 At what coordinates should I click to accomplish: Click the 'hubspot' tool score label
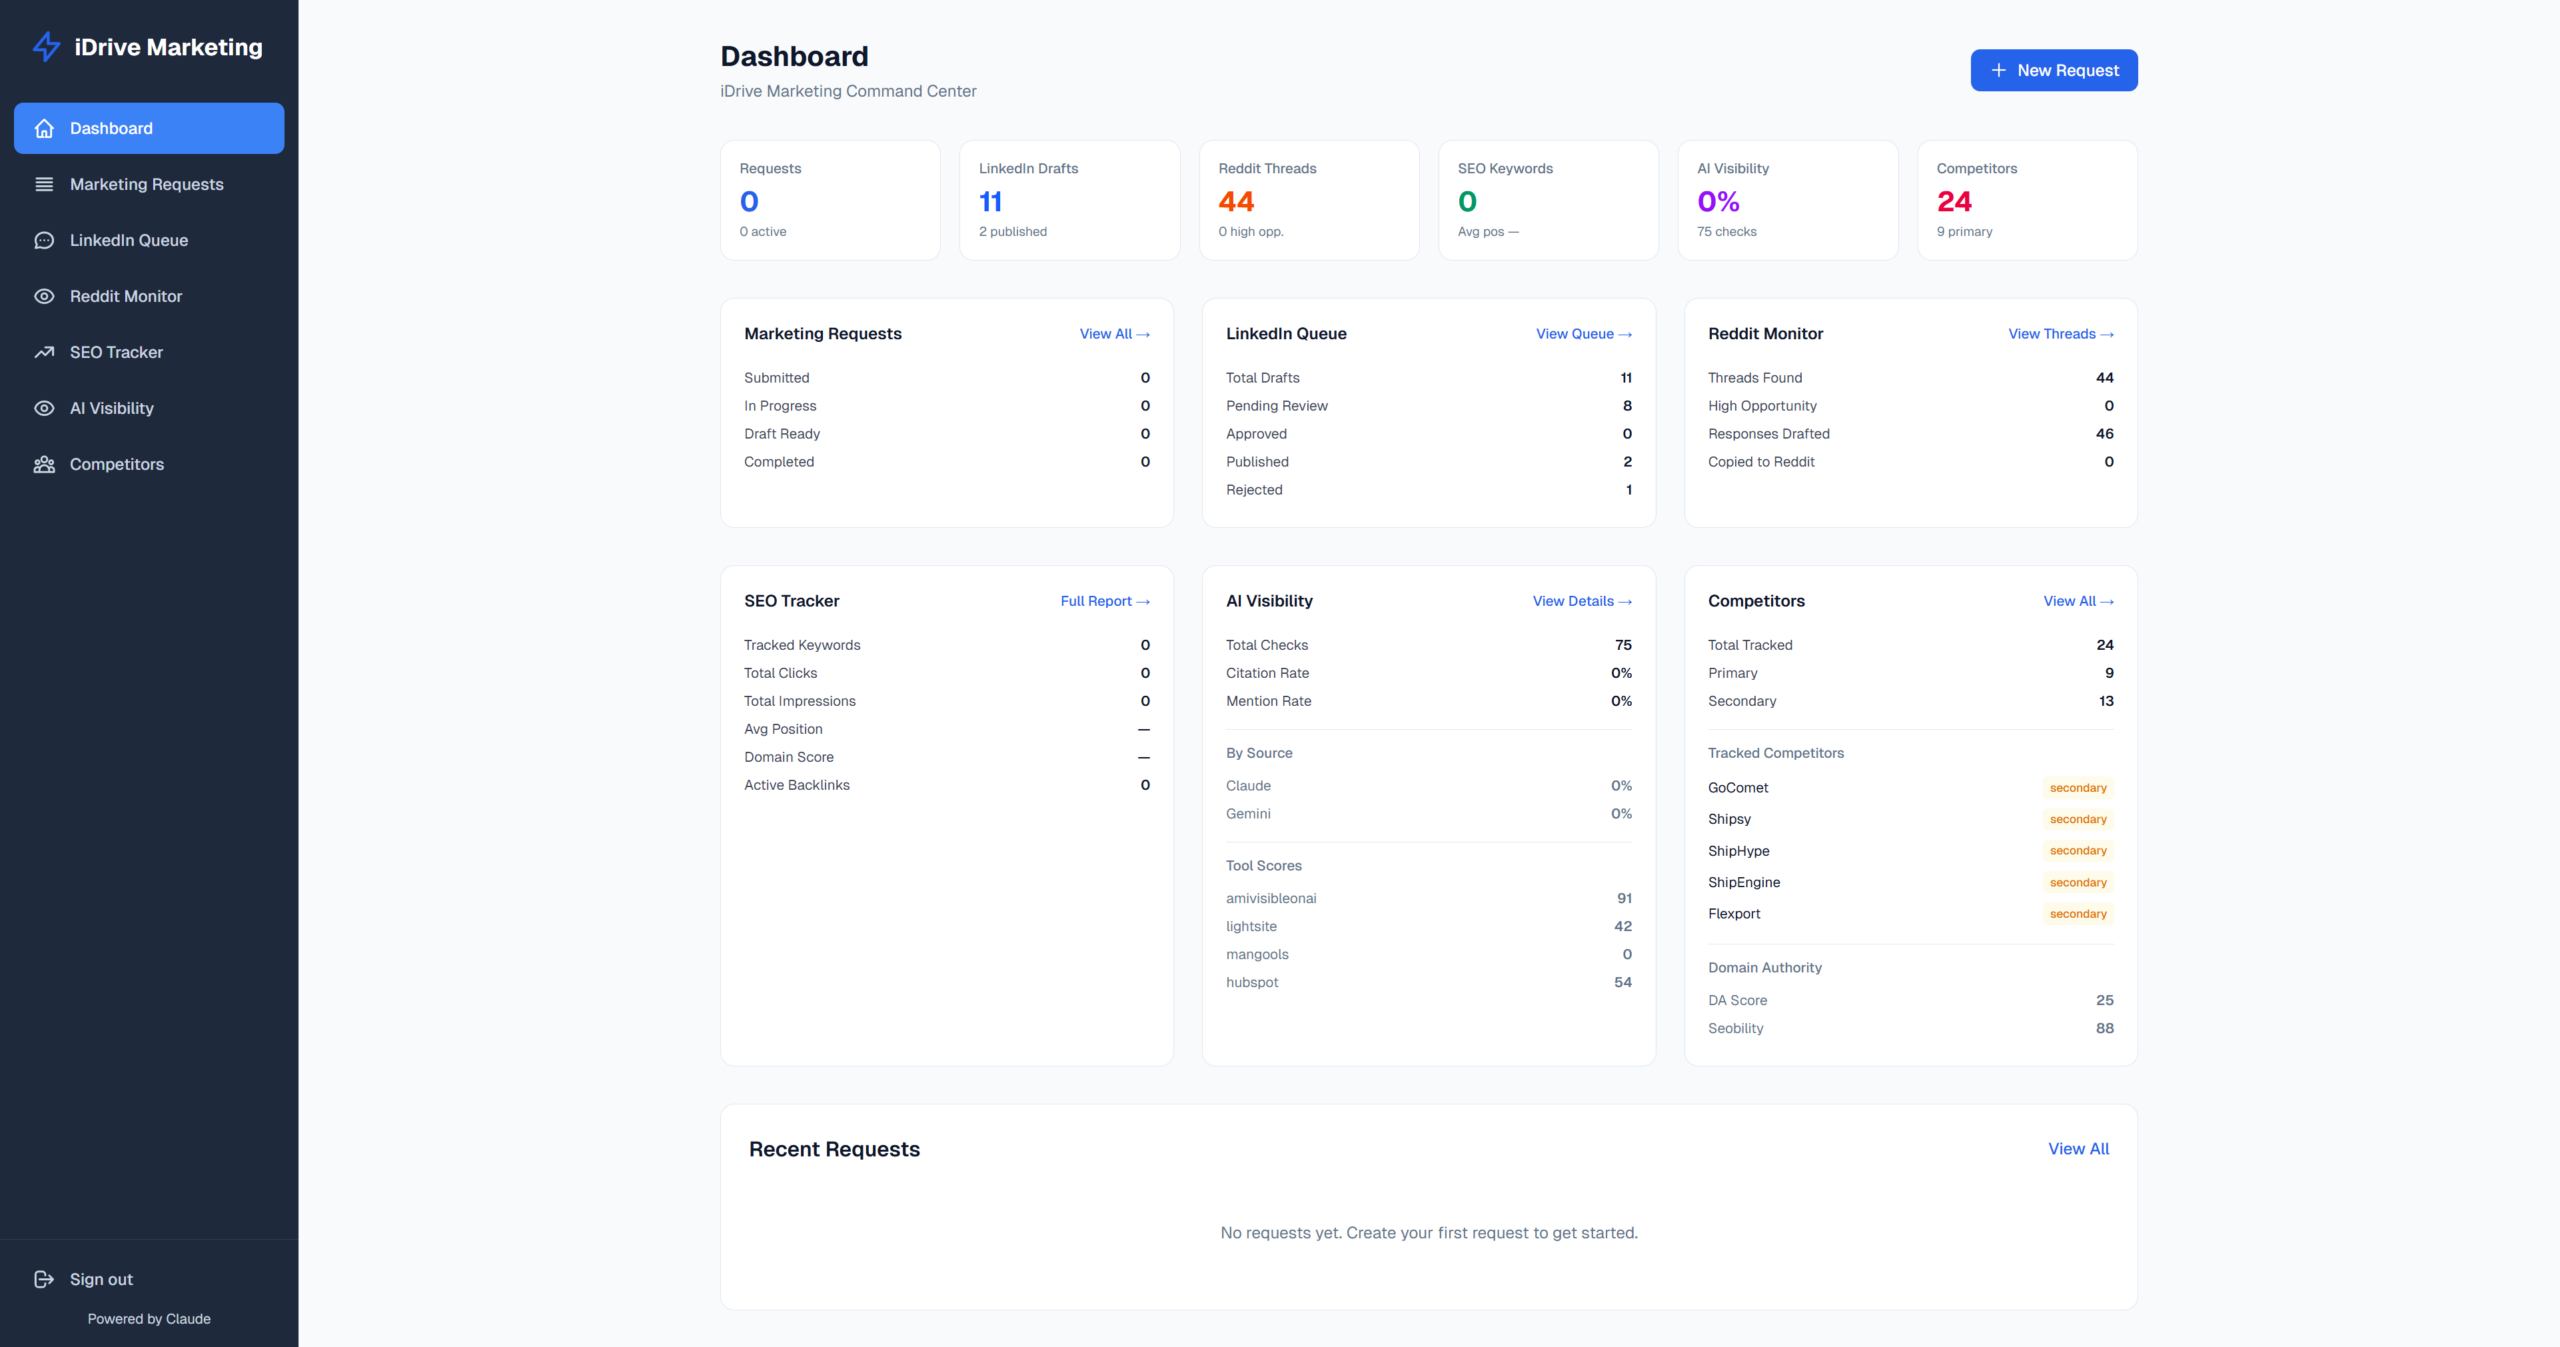pyautogui.click(x=1252, y=983)
